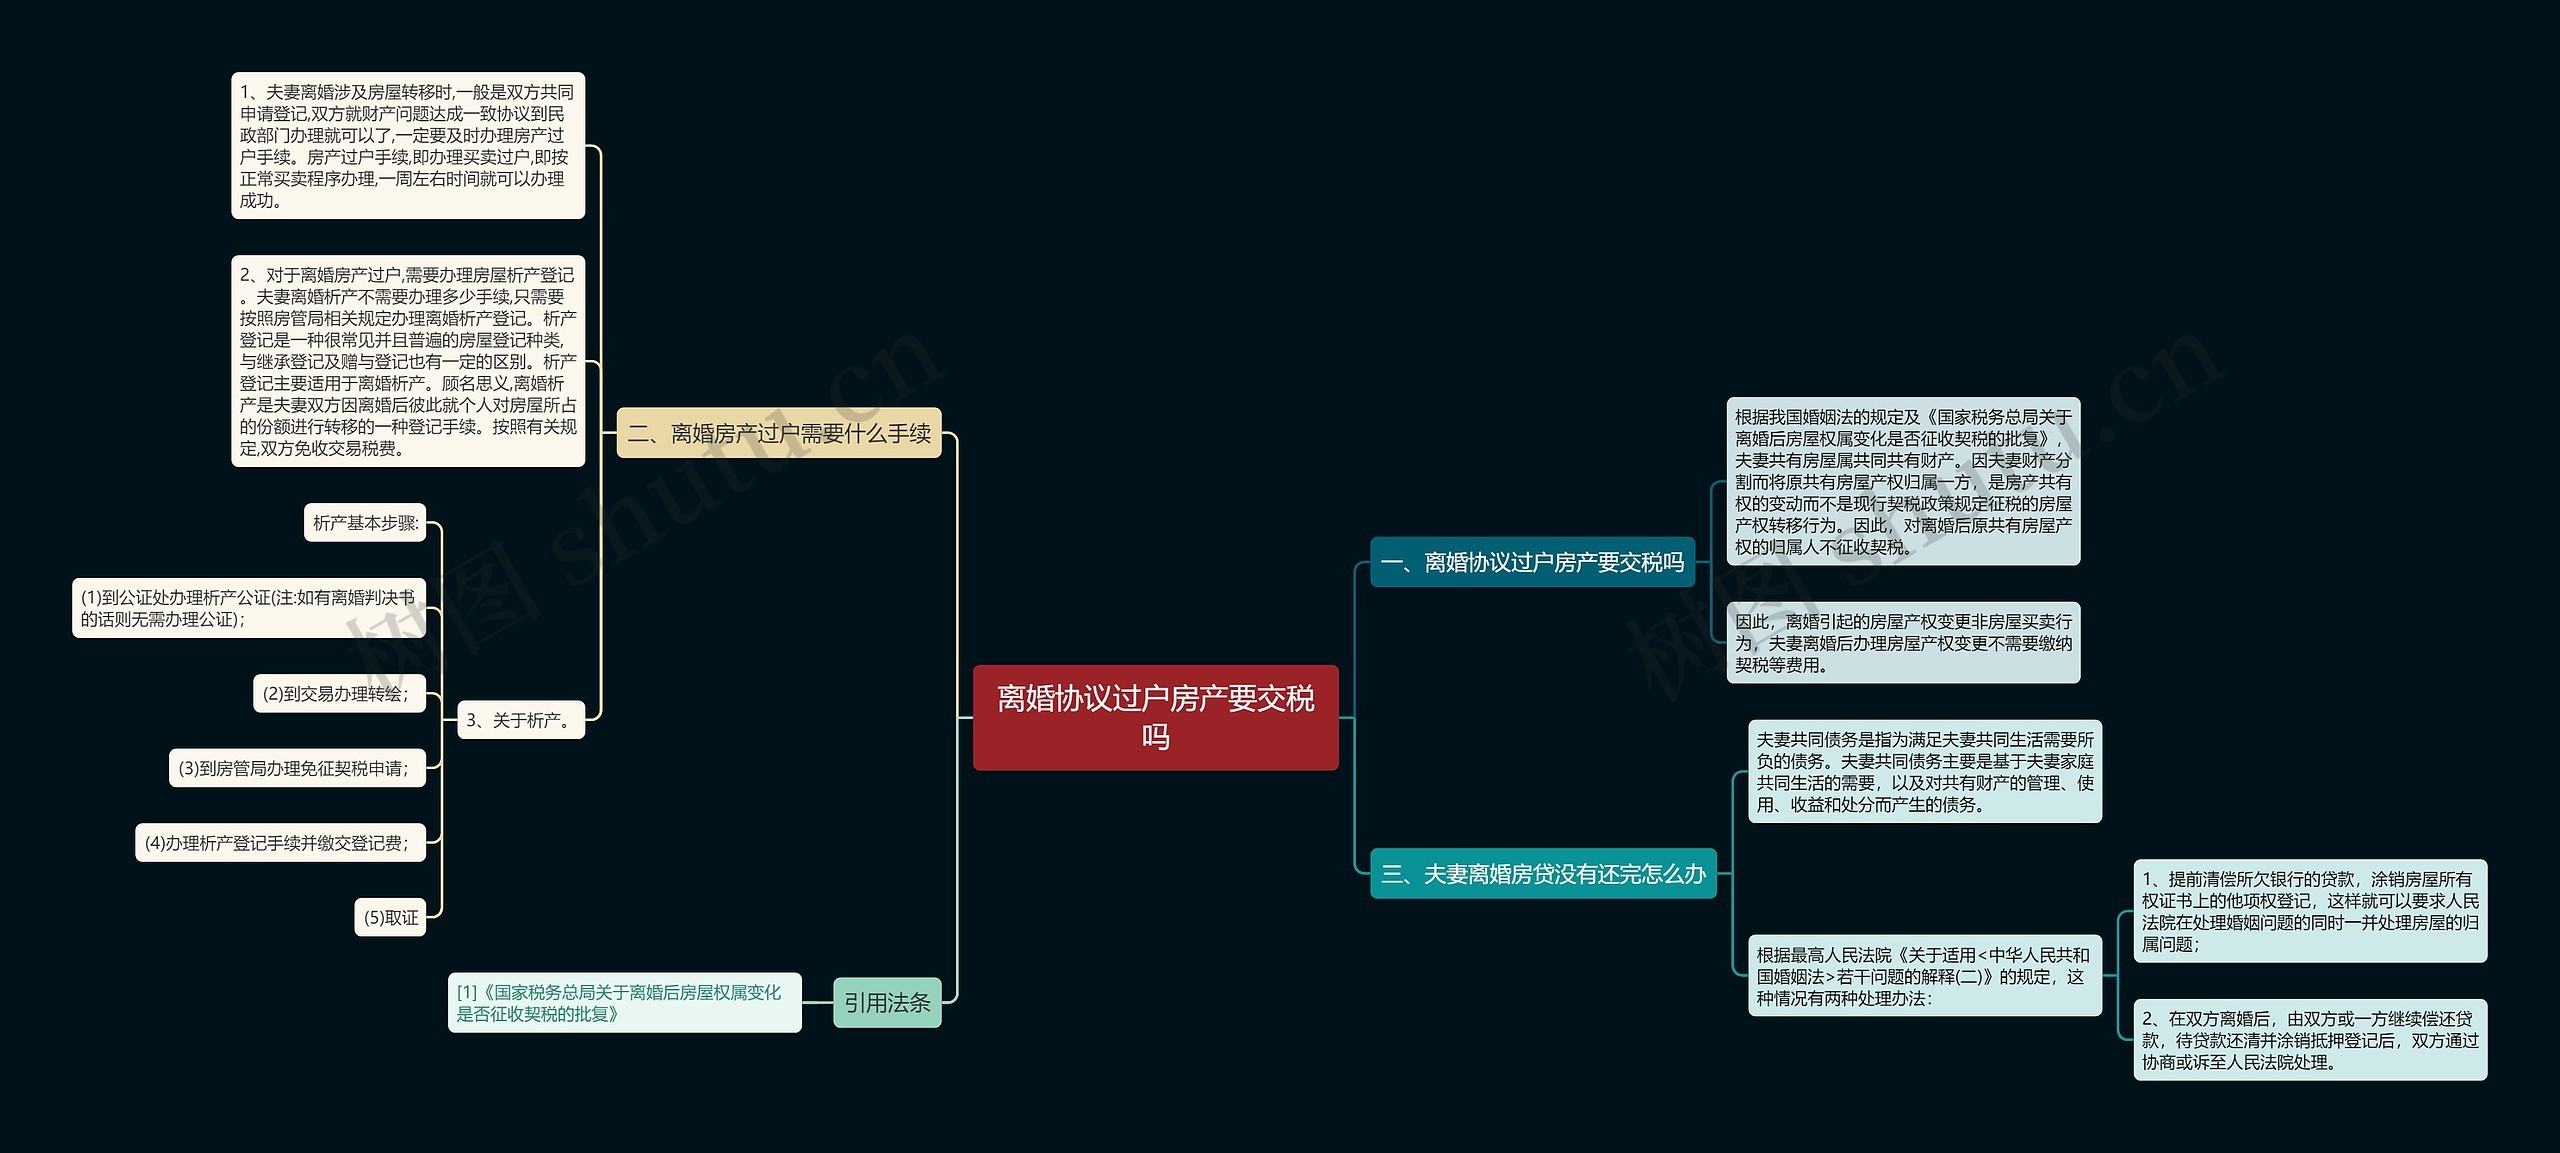This screenshot has height=1153, width=2560.
Task: Click branch 一、离婚协议过户房产要交税吗
Action: tap(1532, 562)
